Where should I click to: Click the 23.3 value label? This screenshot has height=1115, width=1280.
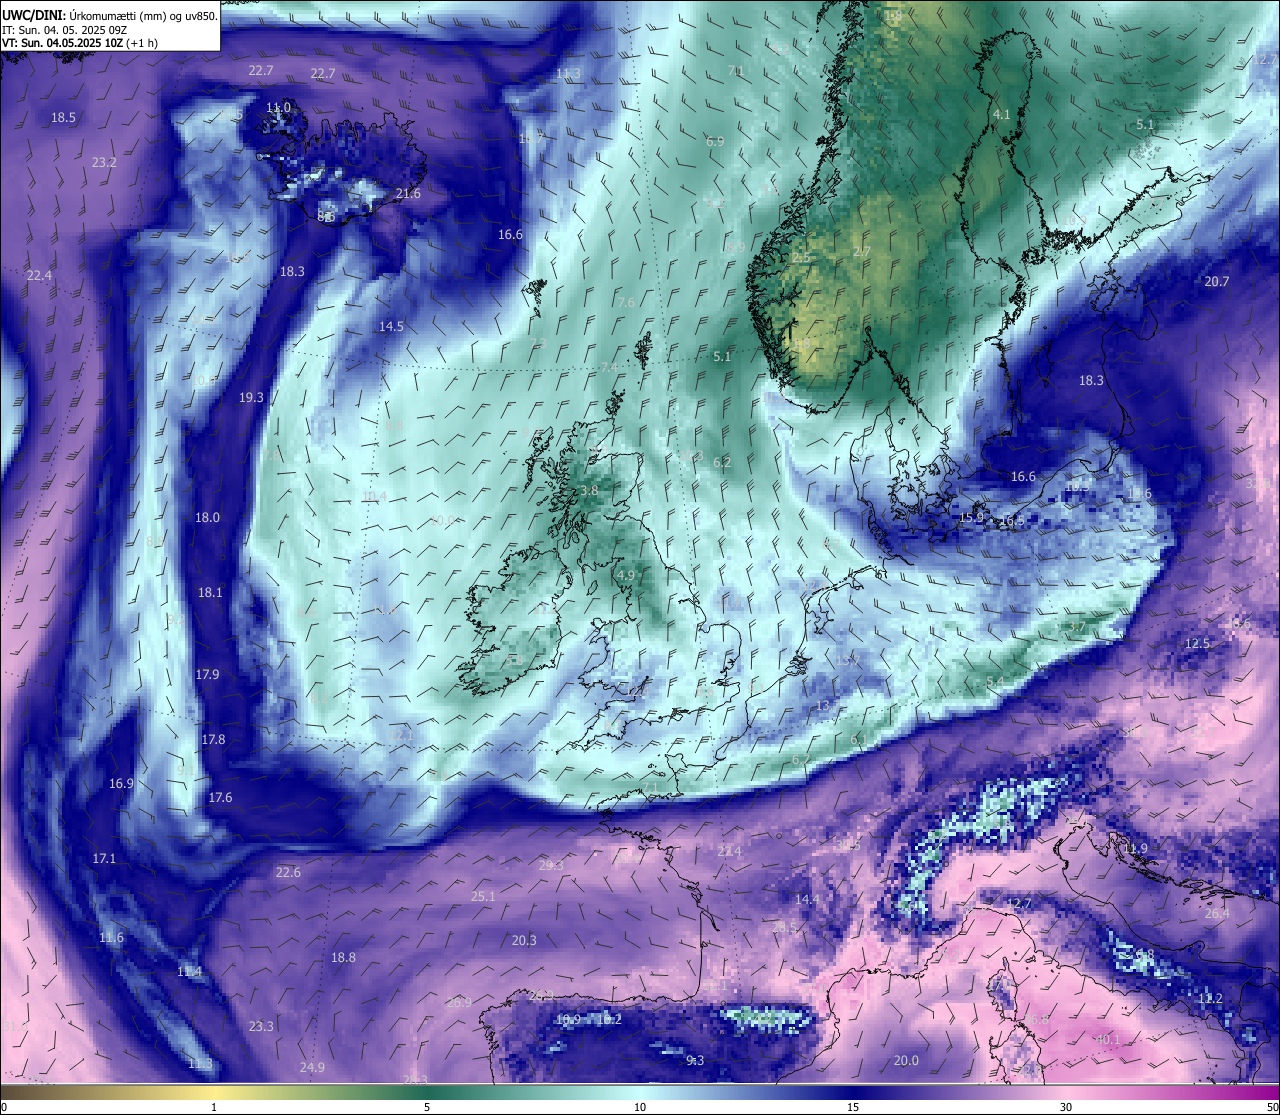pos(261,1027)
